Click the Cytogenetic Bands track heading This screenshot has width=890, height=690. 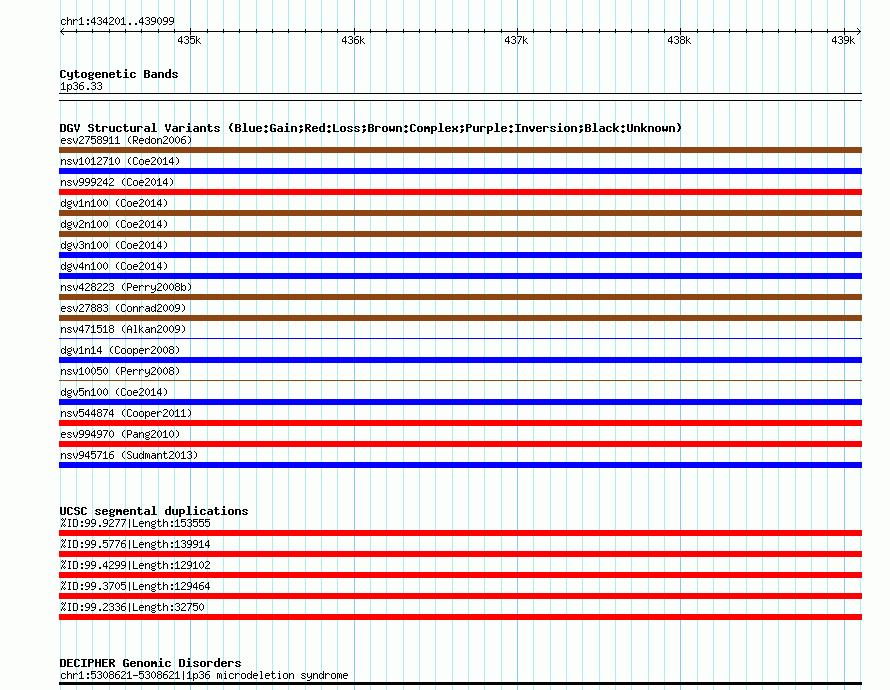[x=119, y=74]
